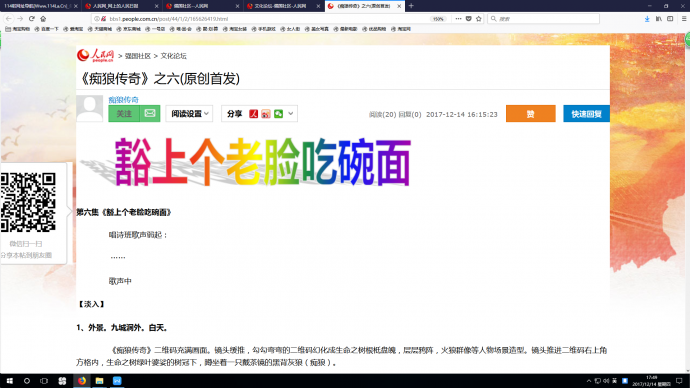Bookmark this page with the star
This screenshot has height=388, width=690.
pyautogui.click(x=479, y=19)
